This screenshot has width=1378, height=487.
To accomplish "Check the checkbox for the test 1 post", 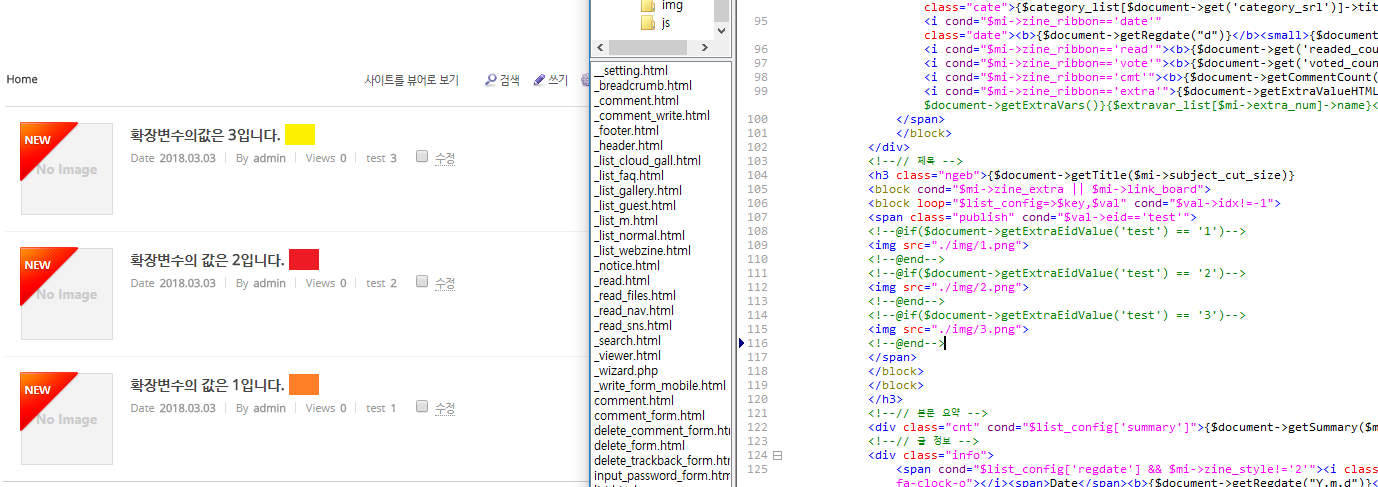I will click(x=422, y=407).
